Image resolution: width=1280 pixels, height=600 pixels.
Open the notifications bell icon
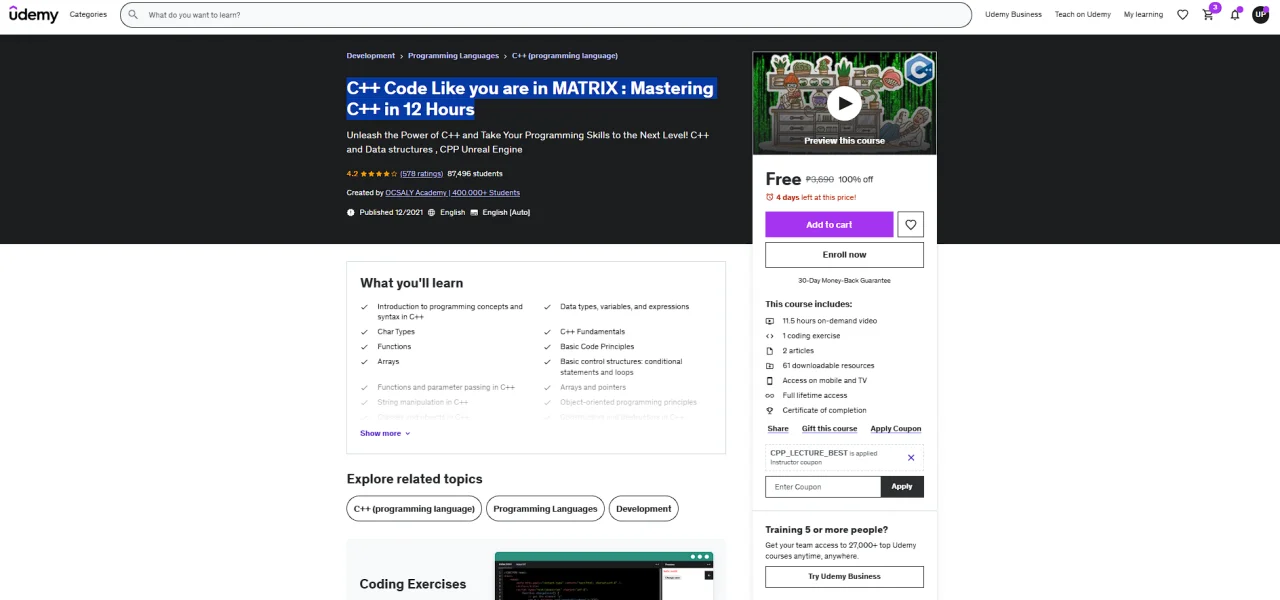point(1235,15)
